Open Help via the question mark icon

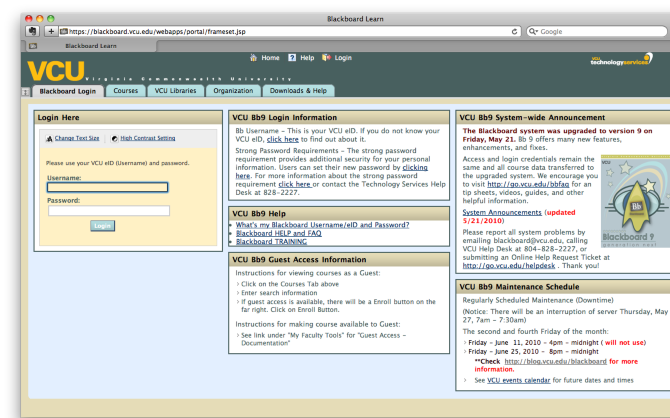pos(291,58)
